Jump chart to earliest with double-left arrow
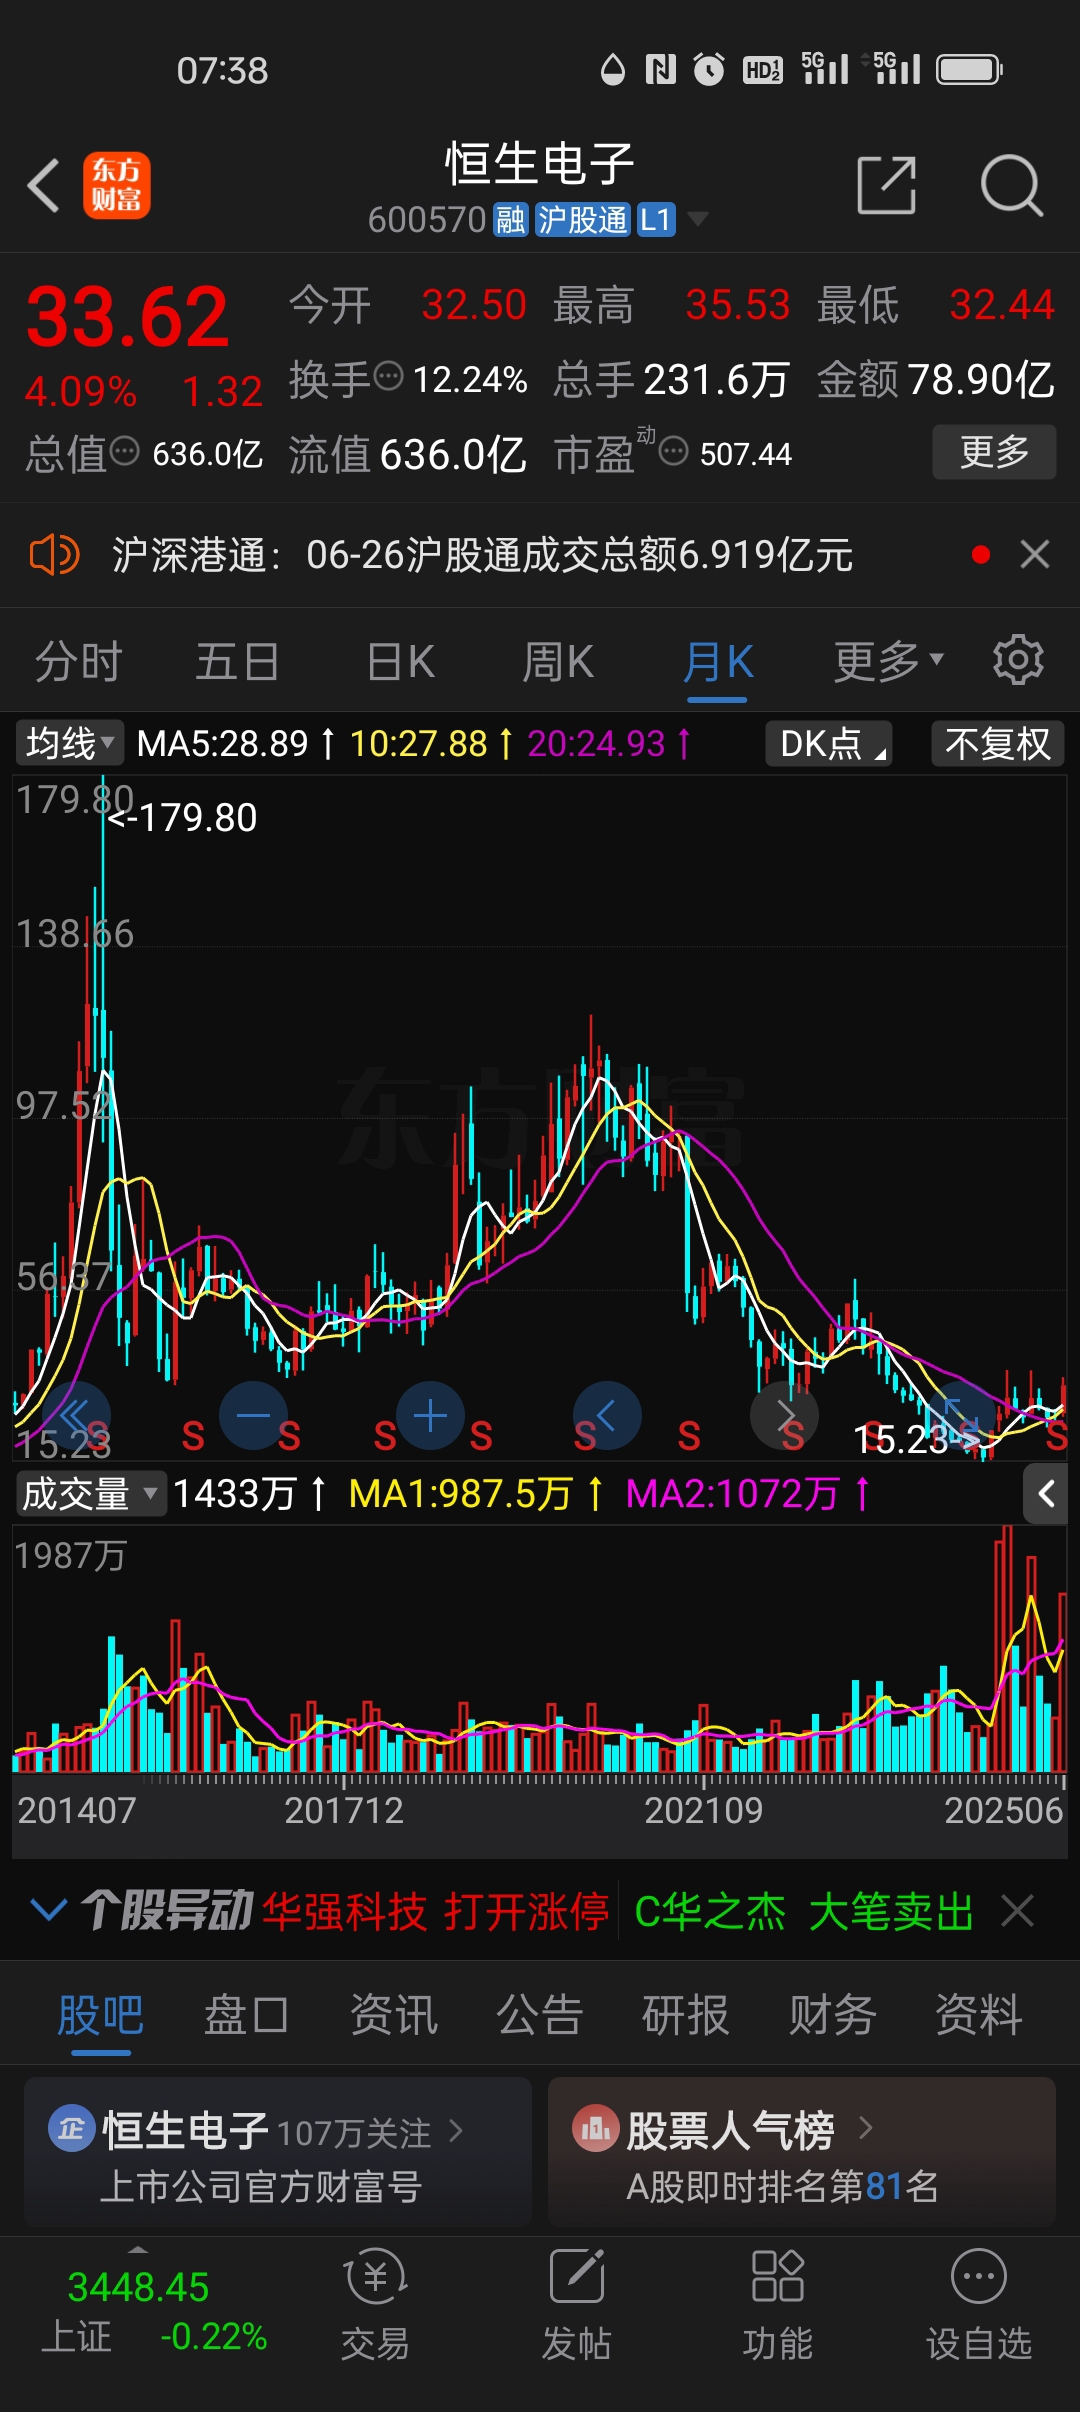 pyautogui.click(x=76, y=1416)
